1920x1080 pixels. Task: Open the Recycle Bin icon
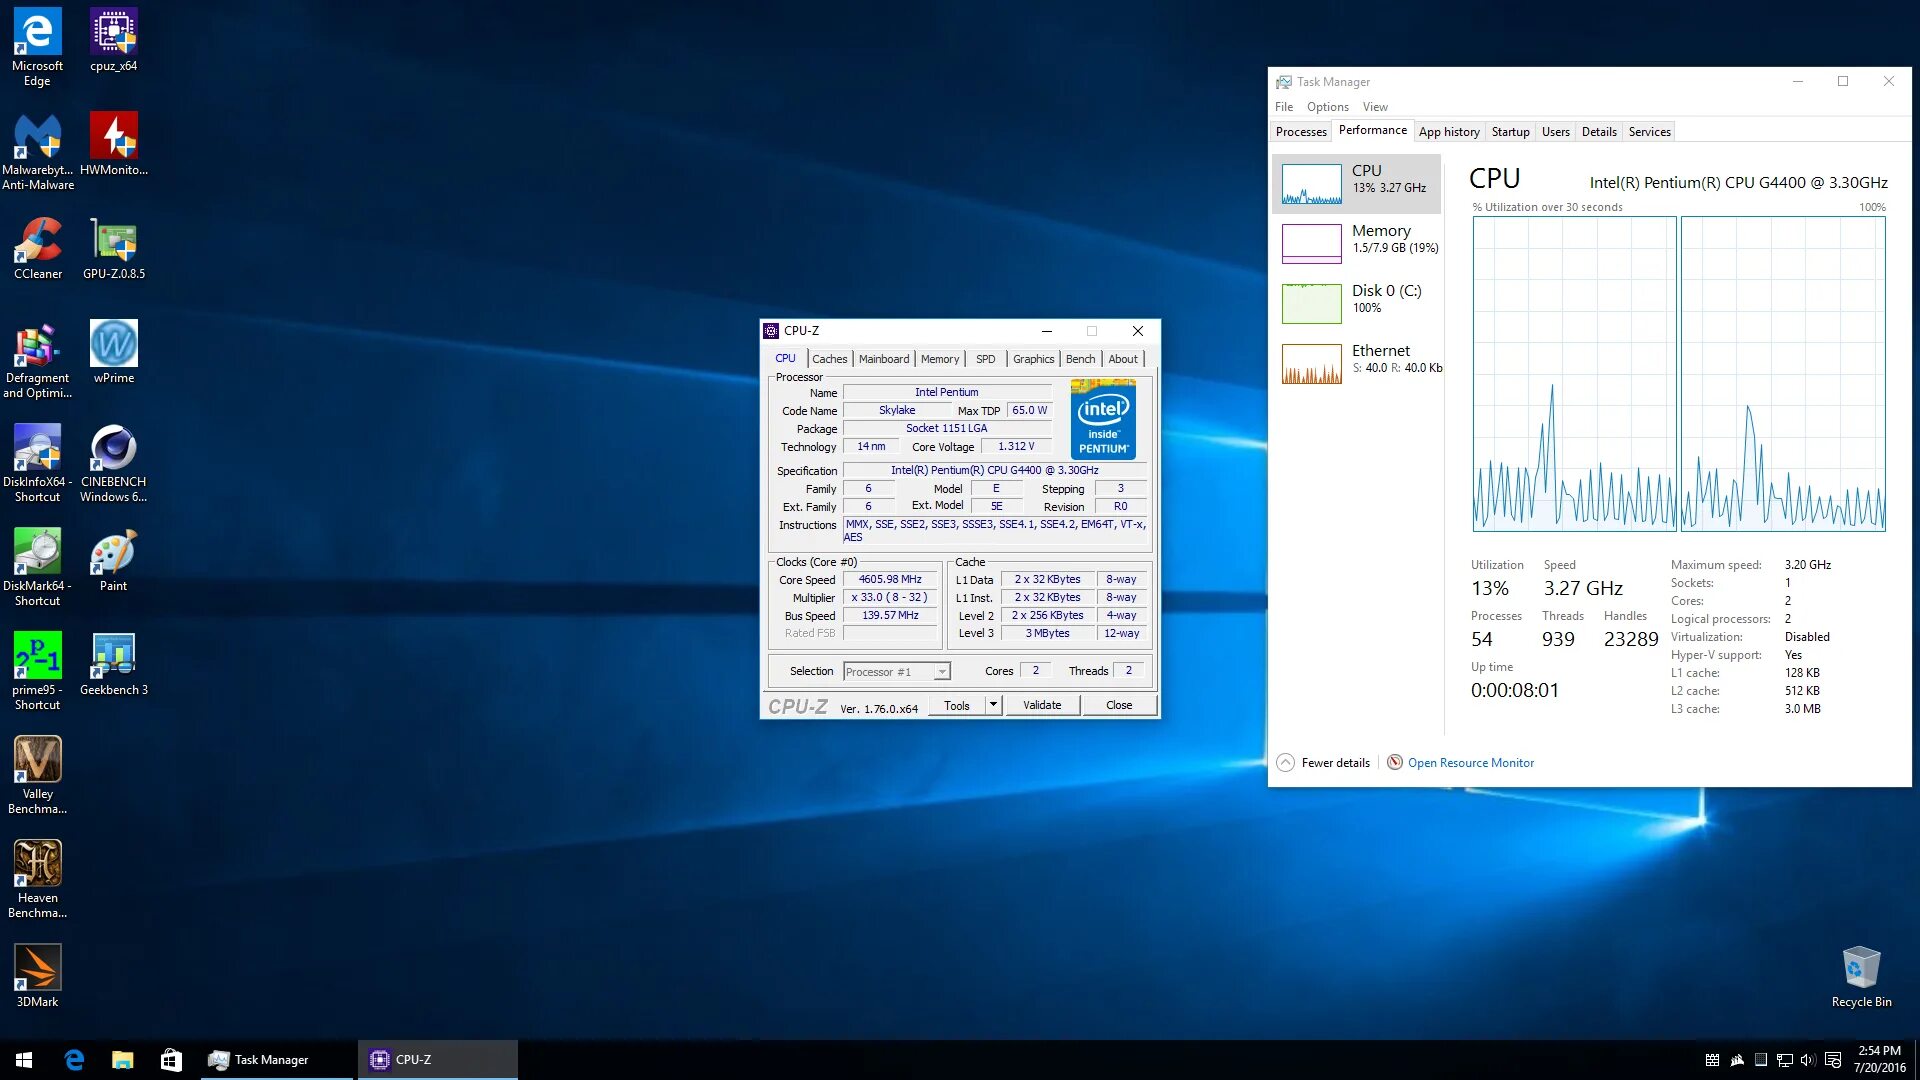tap(1861, 976)
